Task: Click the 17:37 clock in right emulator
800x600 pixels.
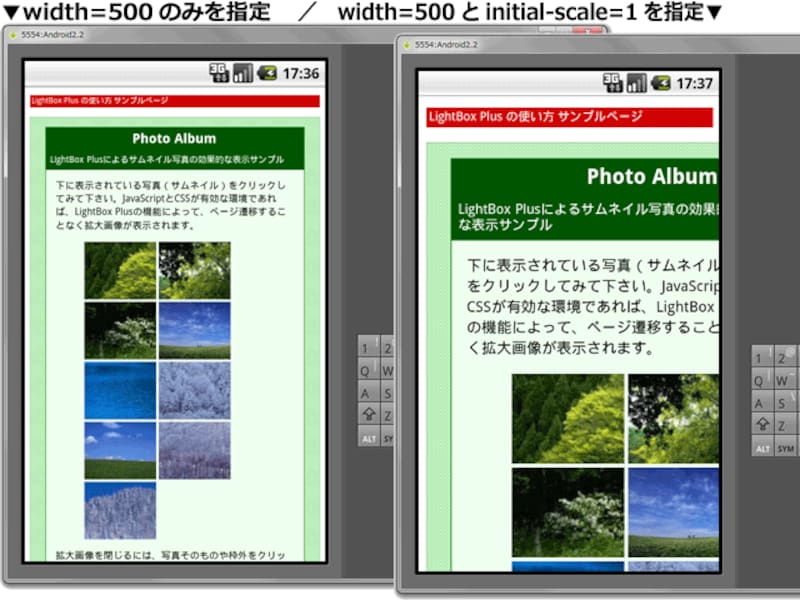Action: (x=694, y=83)
